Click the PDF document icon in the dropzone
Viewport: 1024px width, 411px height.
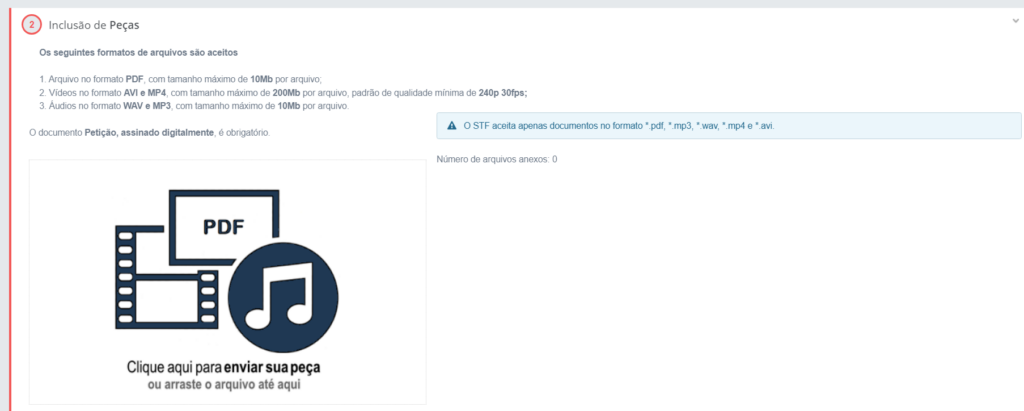(225, 227)
